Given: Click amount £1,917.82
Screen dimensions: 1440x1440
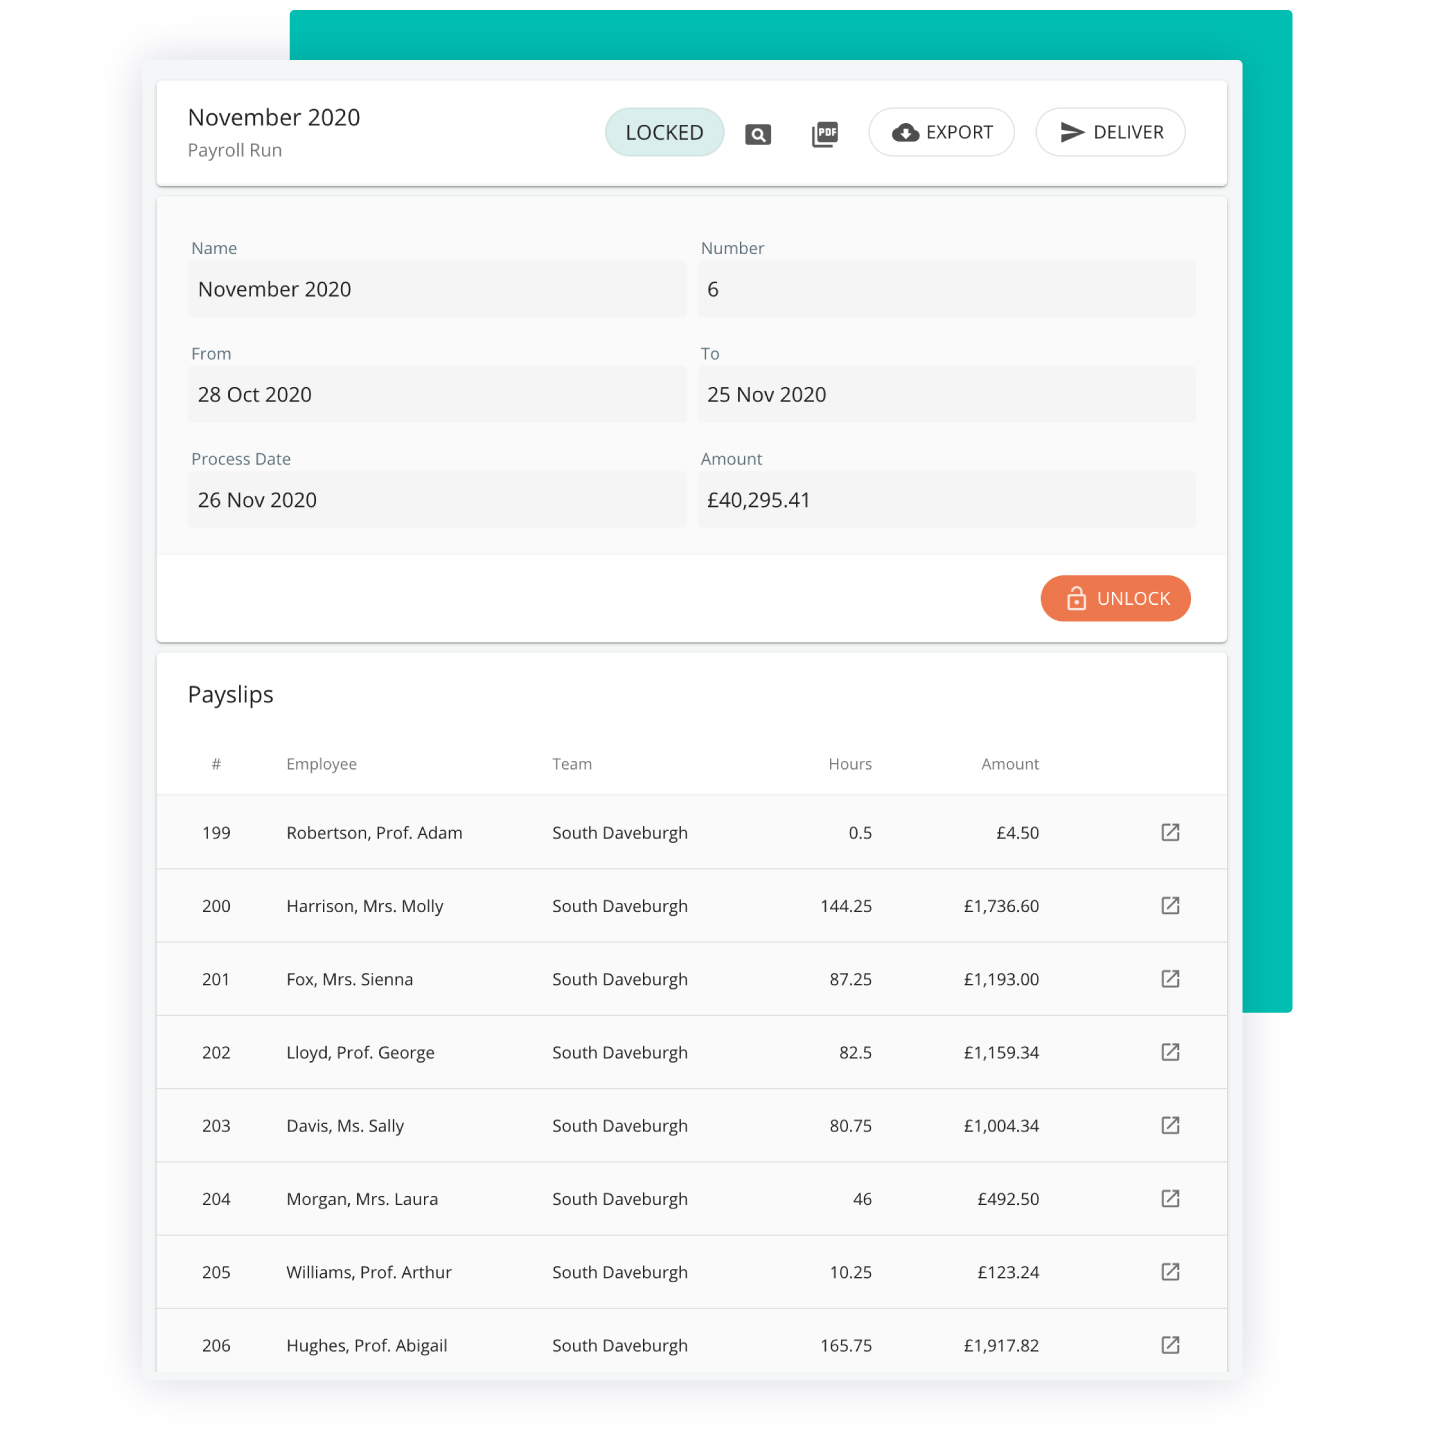Looking at the screenshot, I should click(x=1001, y=1345).
